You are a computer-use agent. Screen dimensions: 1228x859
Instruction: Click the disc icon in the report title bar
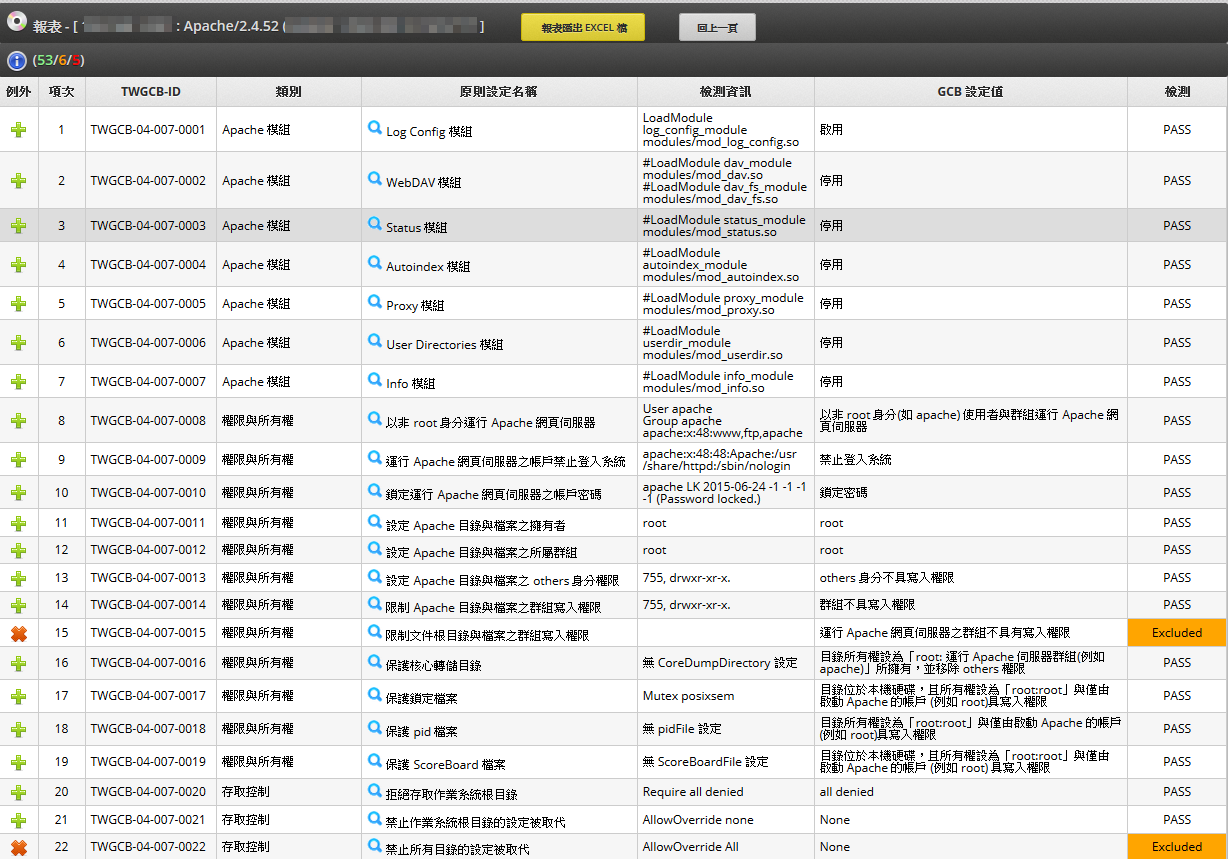click(x=16, y=23)
